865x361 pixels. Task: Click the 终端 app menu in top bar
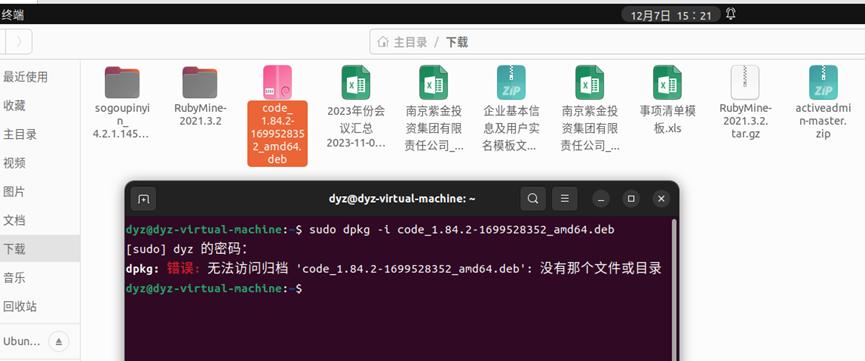click(x=12, y=15)
